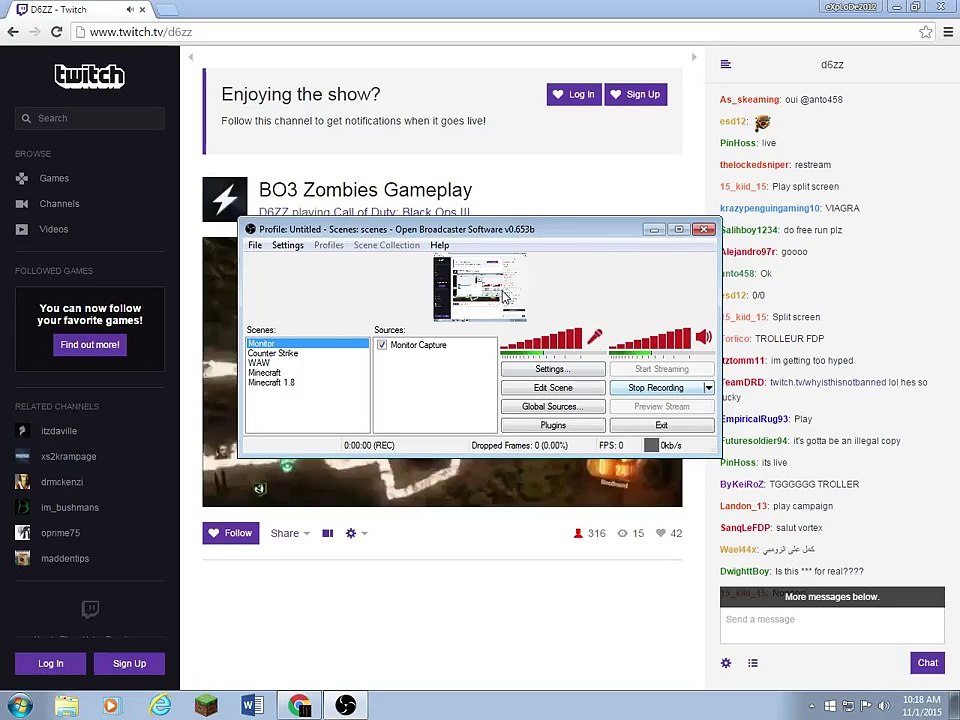
Task: Focus the sidebar Search field
Action: pos(90,119)
